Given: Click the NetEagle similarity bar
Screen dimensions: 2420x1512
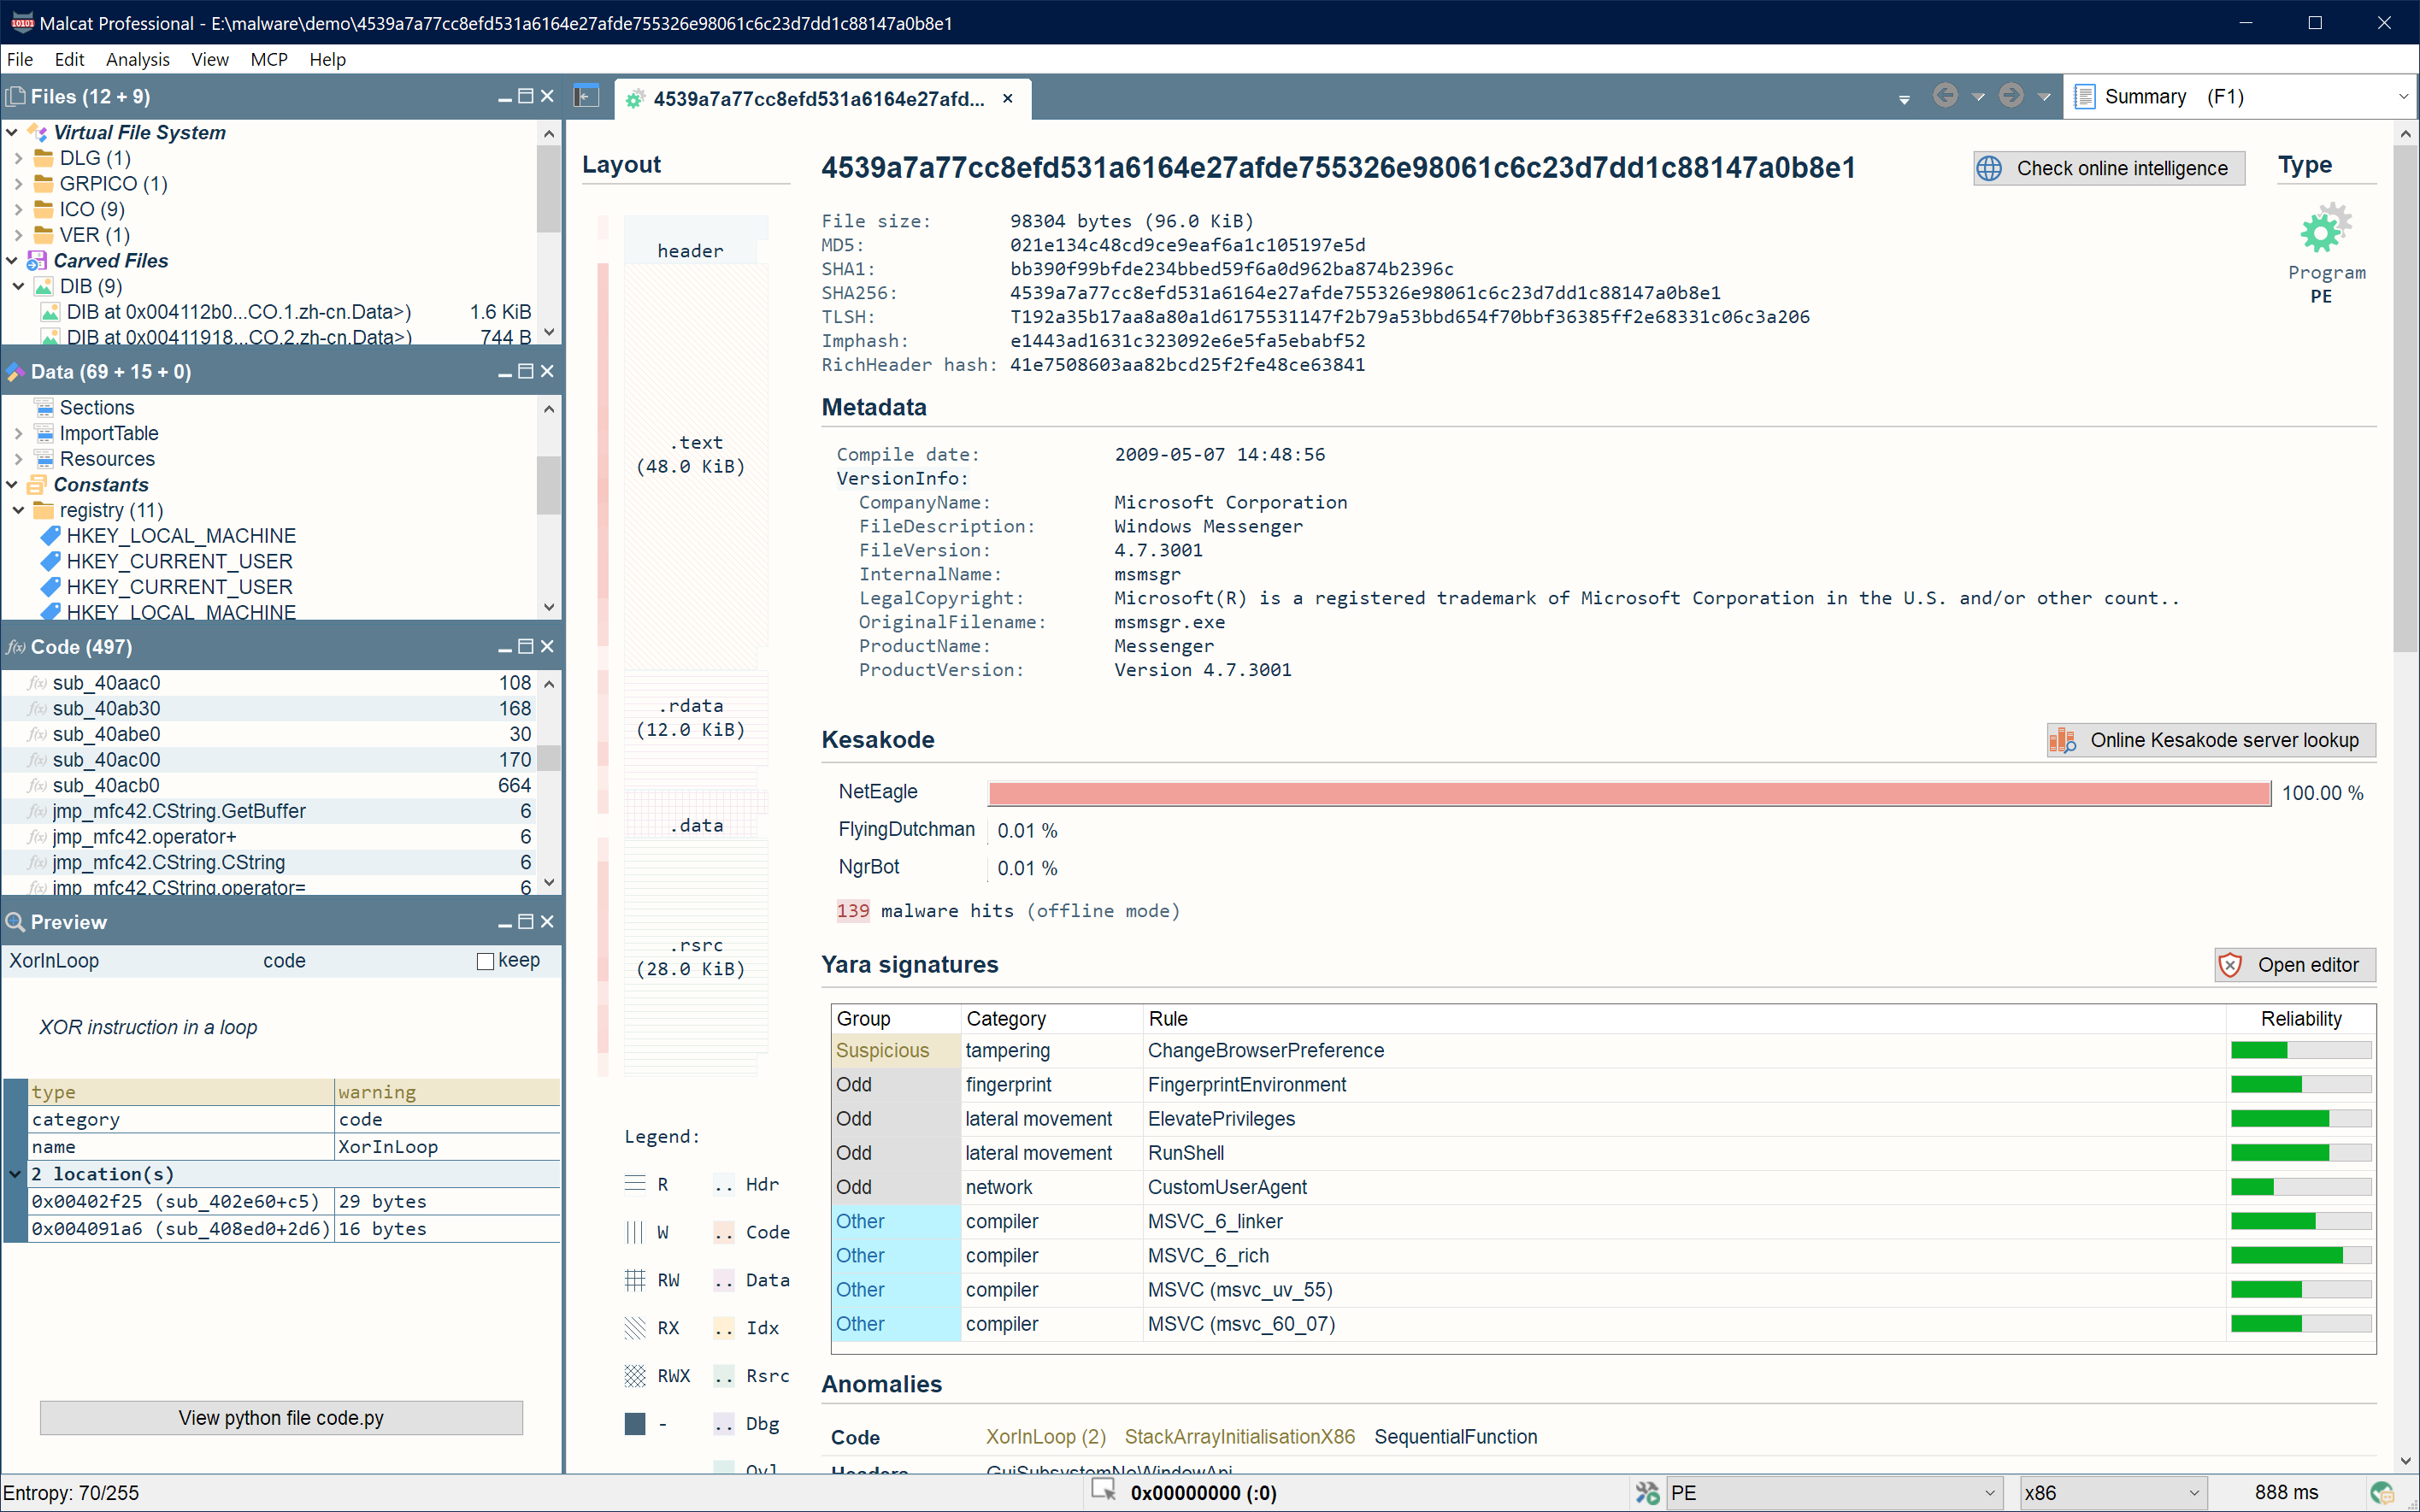Looking at the screenshot, I should (1629, 793).
